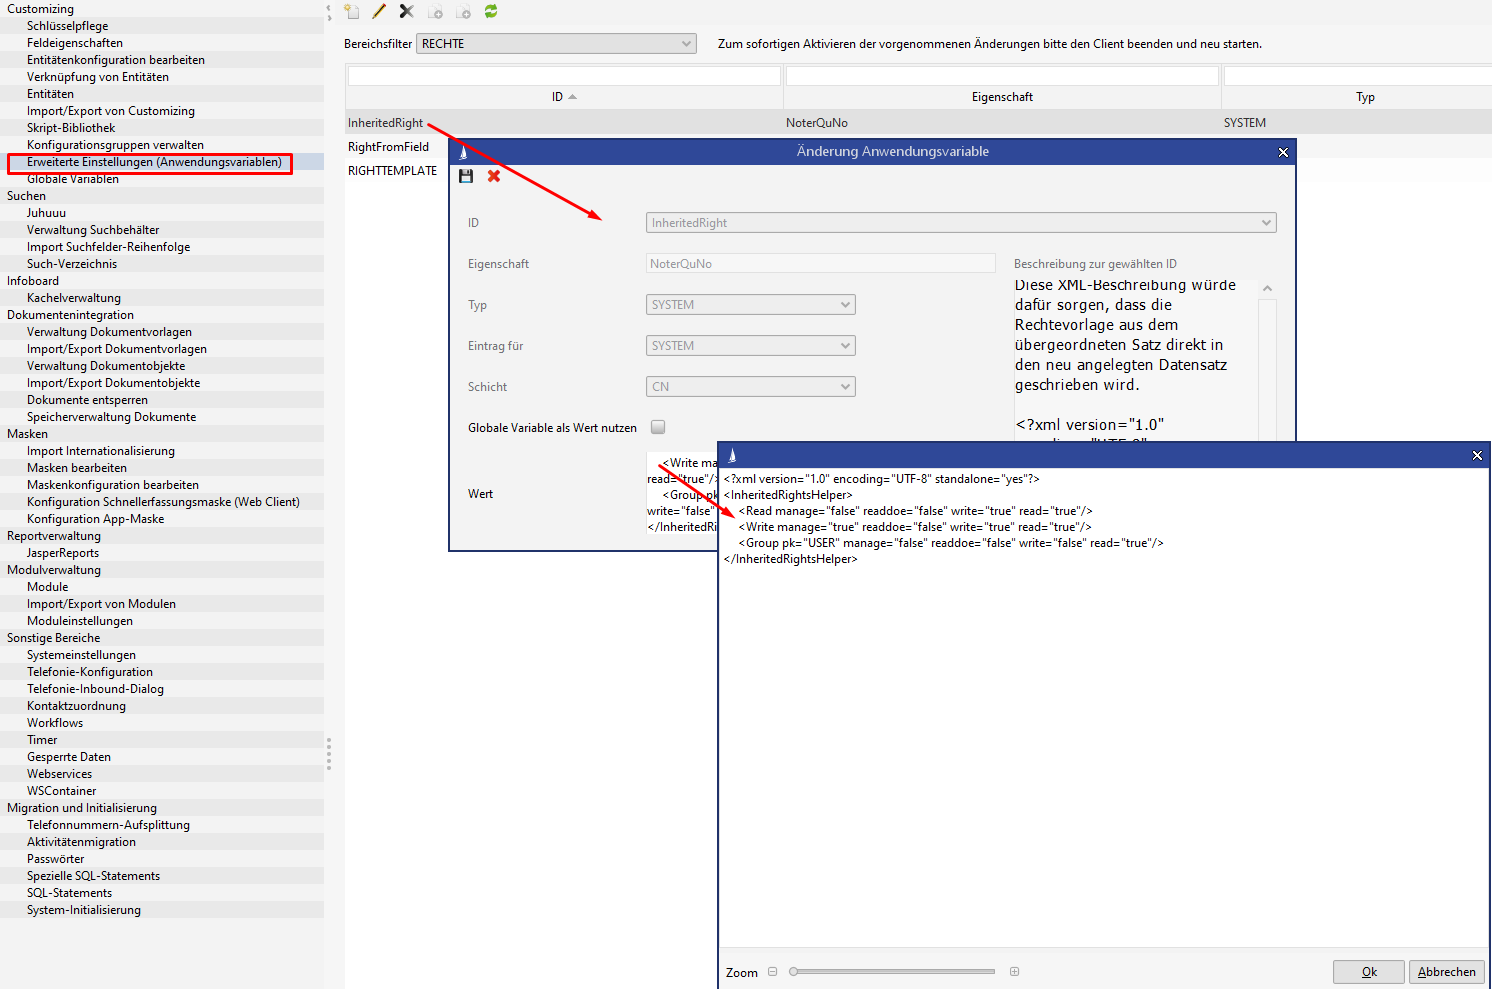
Task: Click the zoom plus icon
Action: point(1014,972)
